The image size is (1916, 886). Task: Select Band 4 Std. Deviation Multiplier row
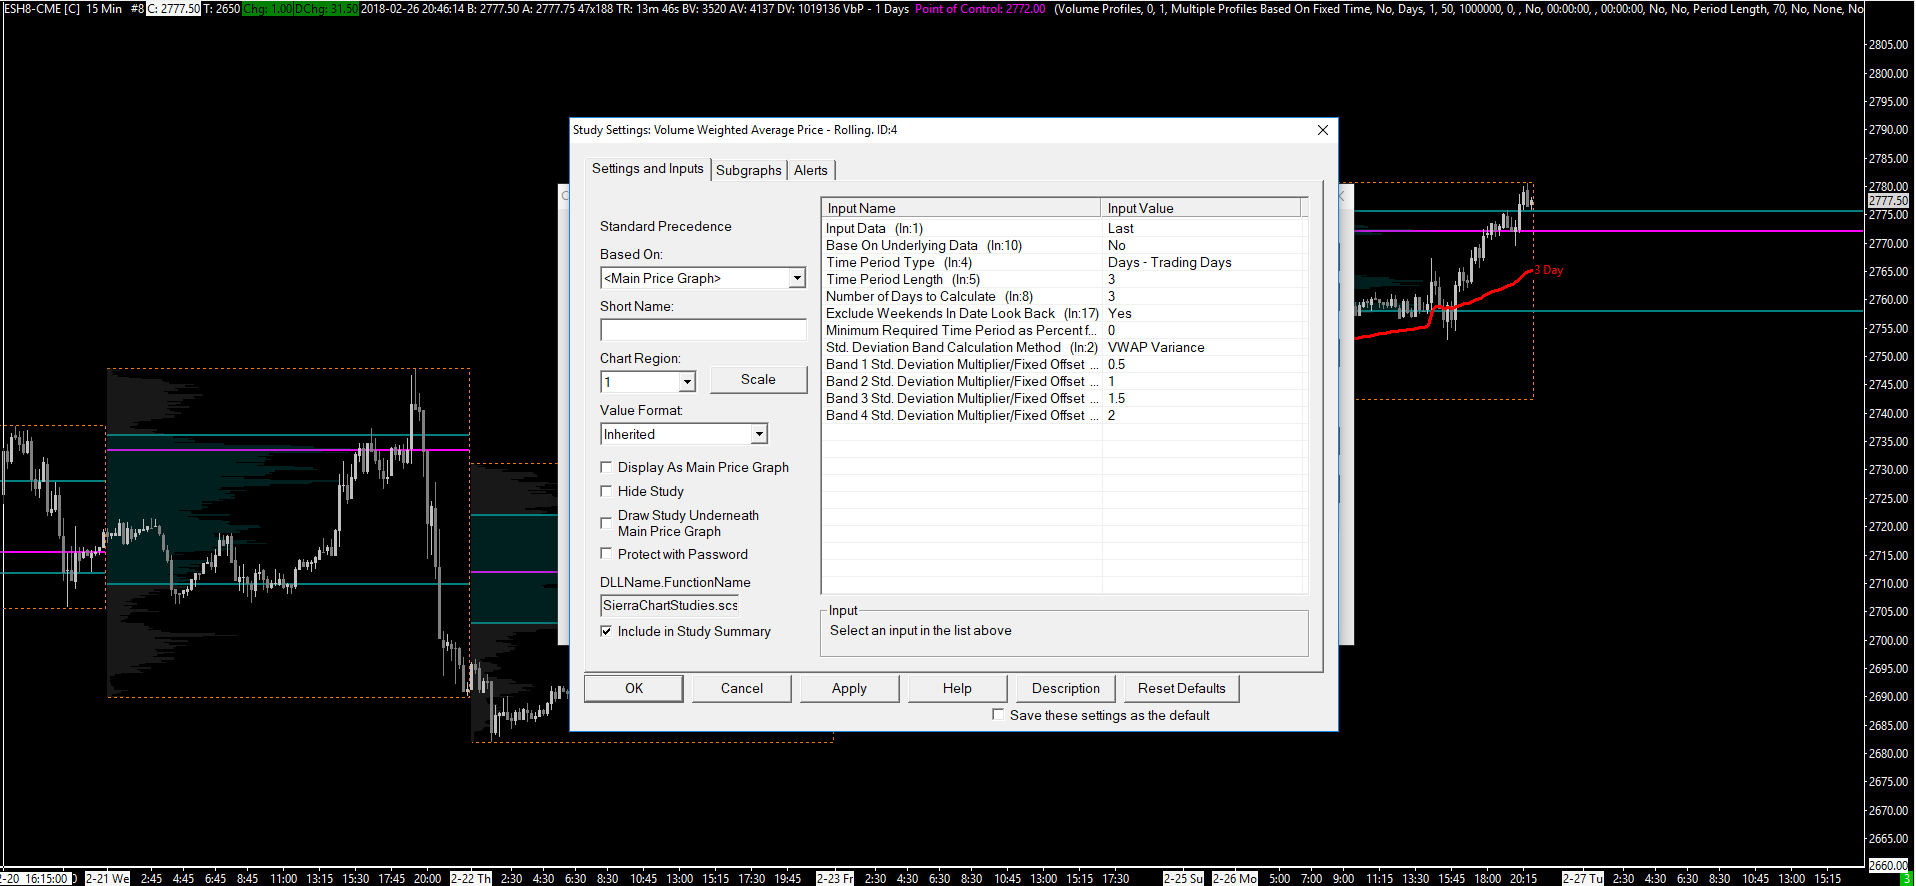click(1064, 415)
